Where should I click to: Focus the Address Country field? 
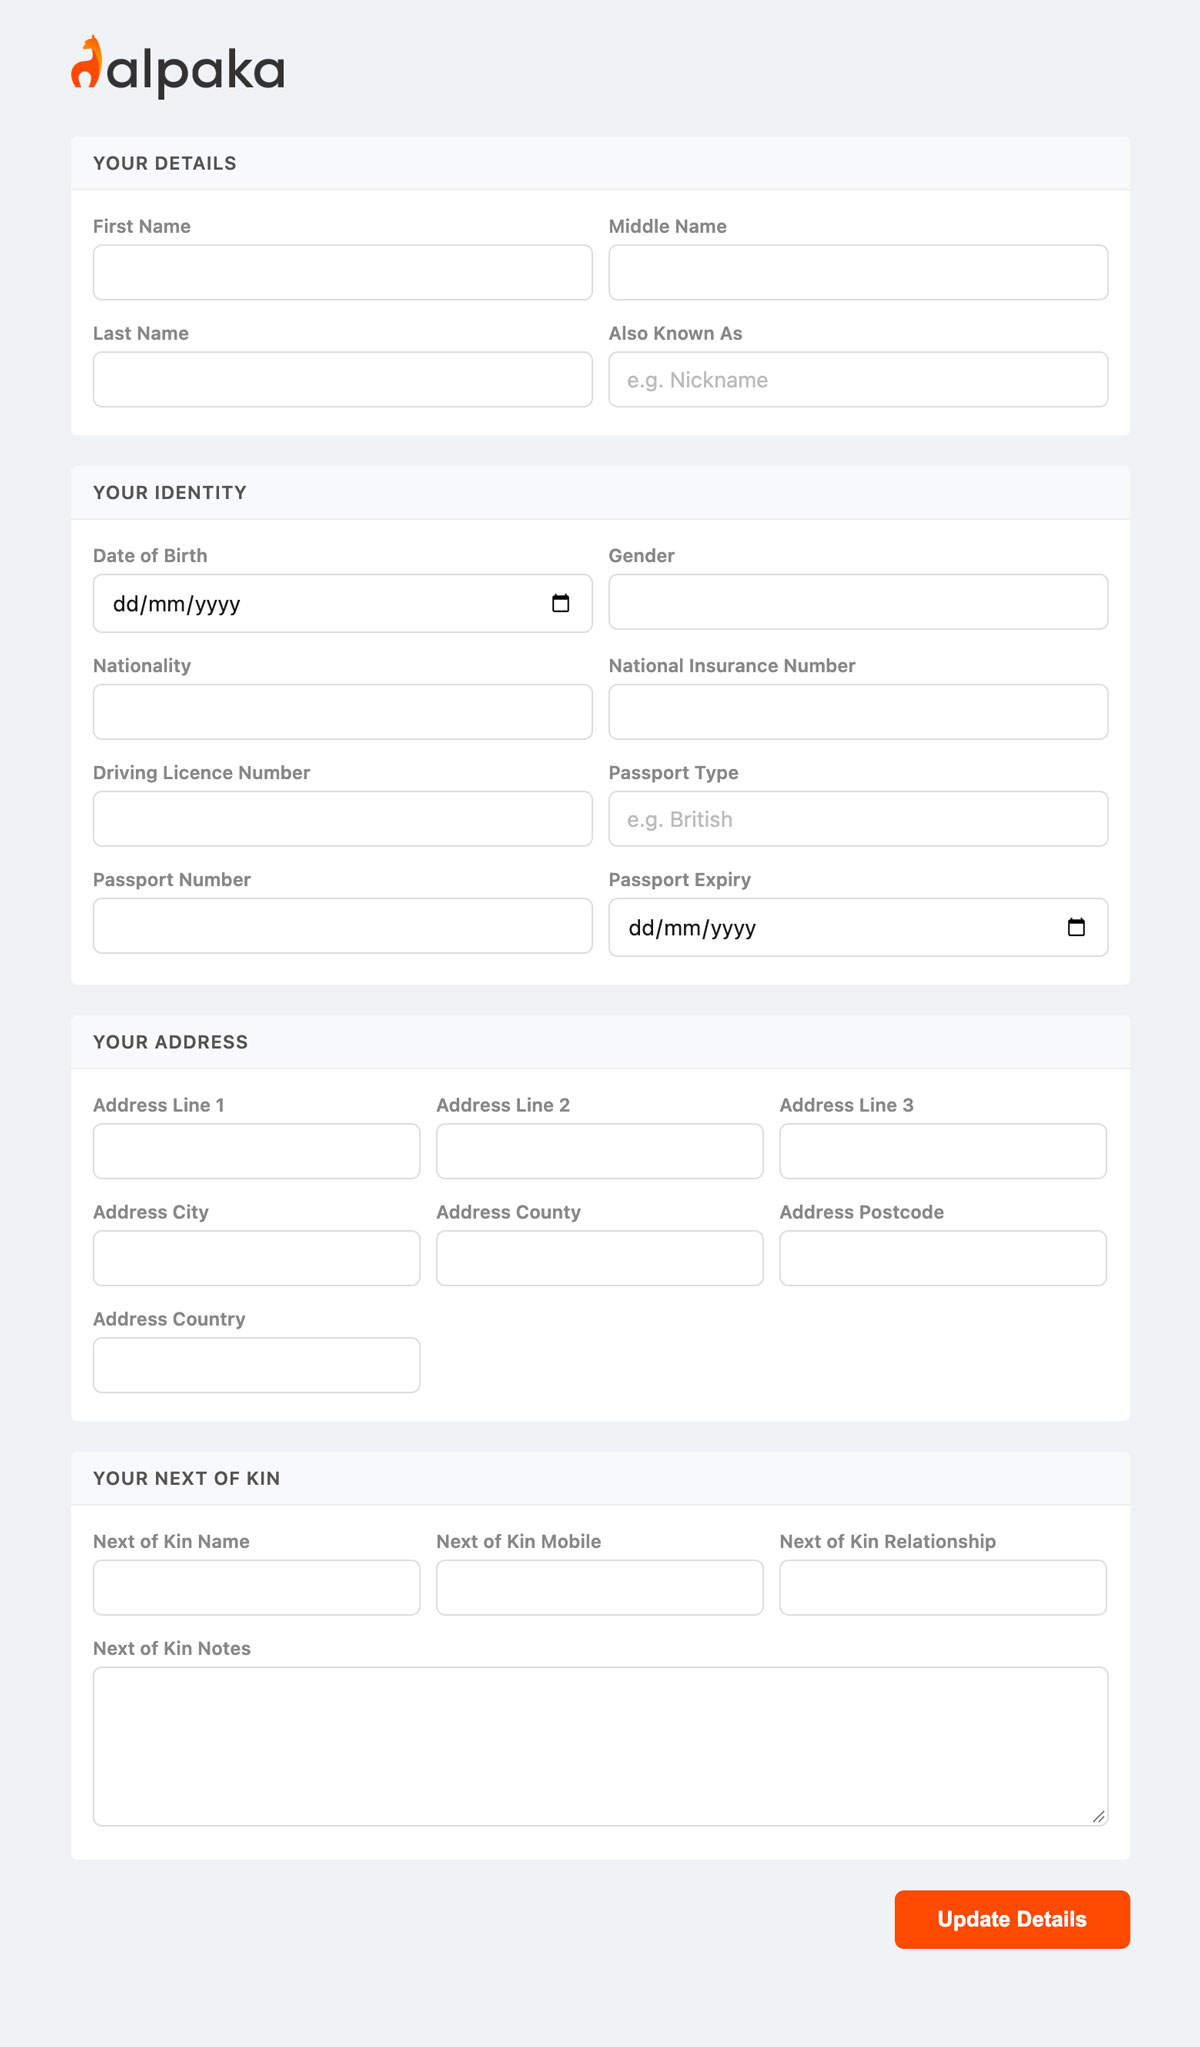256,1365
